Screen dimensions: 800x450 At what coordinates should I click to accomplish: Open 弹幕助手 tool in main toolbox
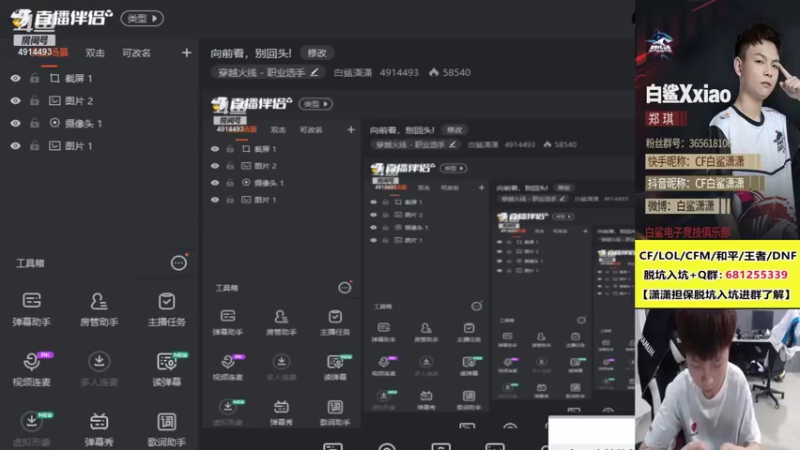32,309
